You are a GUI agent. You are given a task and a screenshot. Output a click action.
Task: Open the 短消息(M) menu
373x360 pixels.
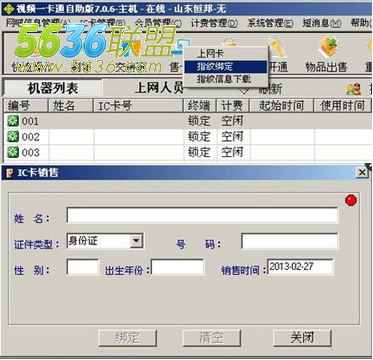[322, 23]
